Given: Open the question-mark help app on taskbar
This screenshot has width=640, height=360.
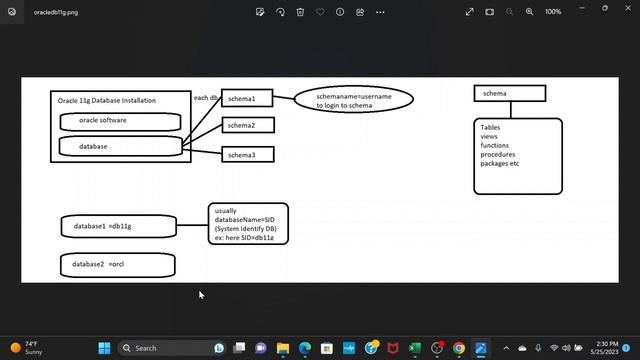Looking at the screenshot, I should (371, 348).
